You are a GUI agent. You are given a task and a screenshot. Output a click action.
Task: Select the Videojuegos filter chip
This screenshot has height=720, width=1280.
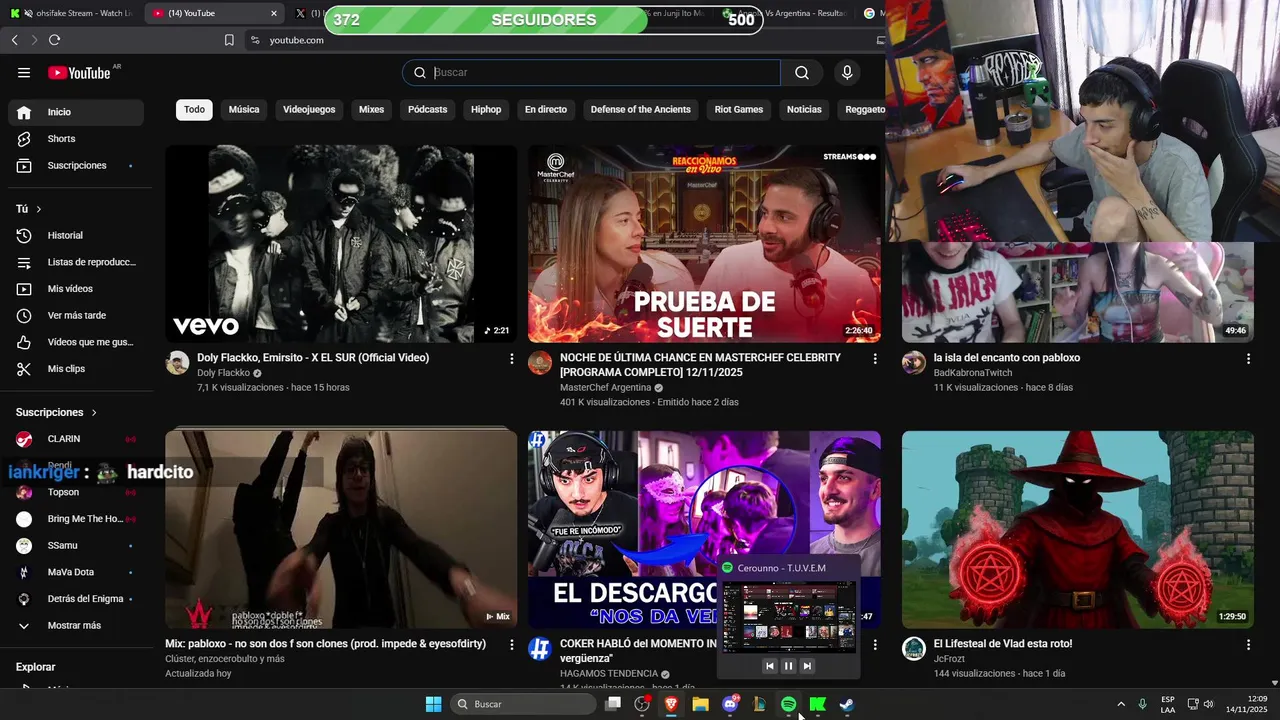(x=309, y=110)
